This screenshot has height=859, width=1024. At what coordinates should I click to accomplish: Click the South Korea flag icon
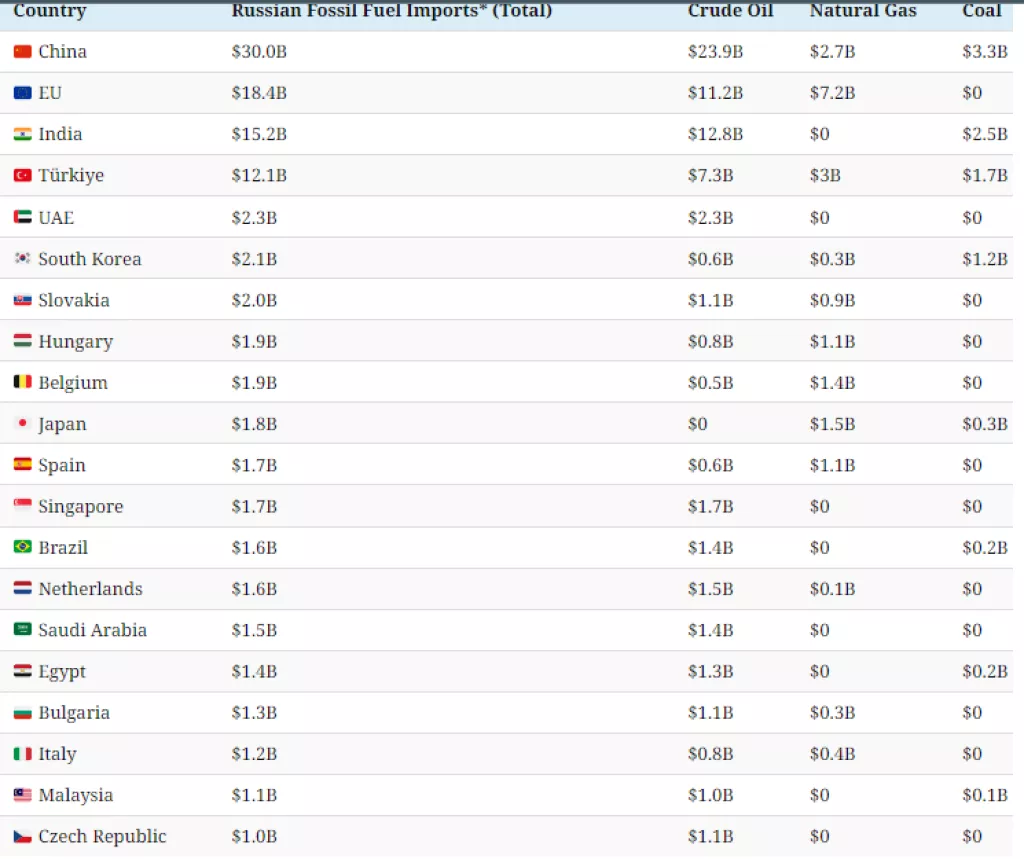(x=22, y=259)
